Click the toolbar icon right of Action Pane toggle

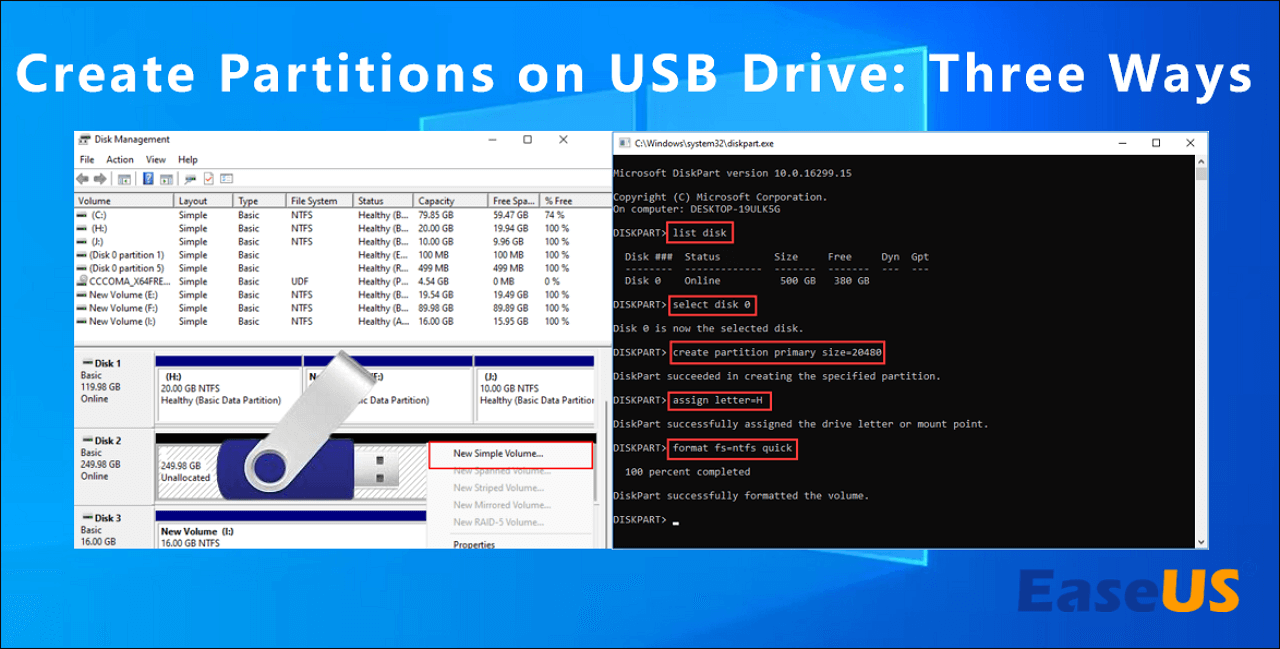[190, 179]
